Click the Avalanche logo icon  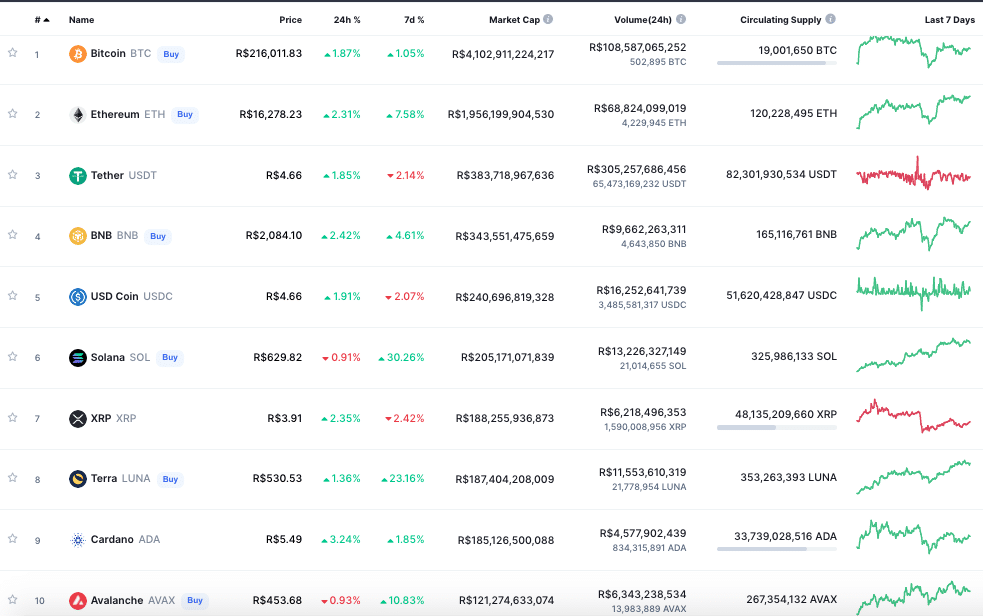[x=78, y=600]
